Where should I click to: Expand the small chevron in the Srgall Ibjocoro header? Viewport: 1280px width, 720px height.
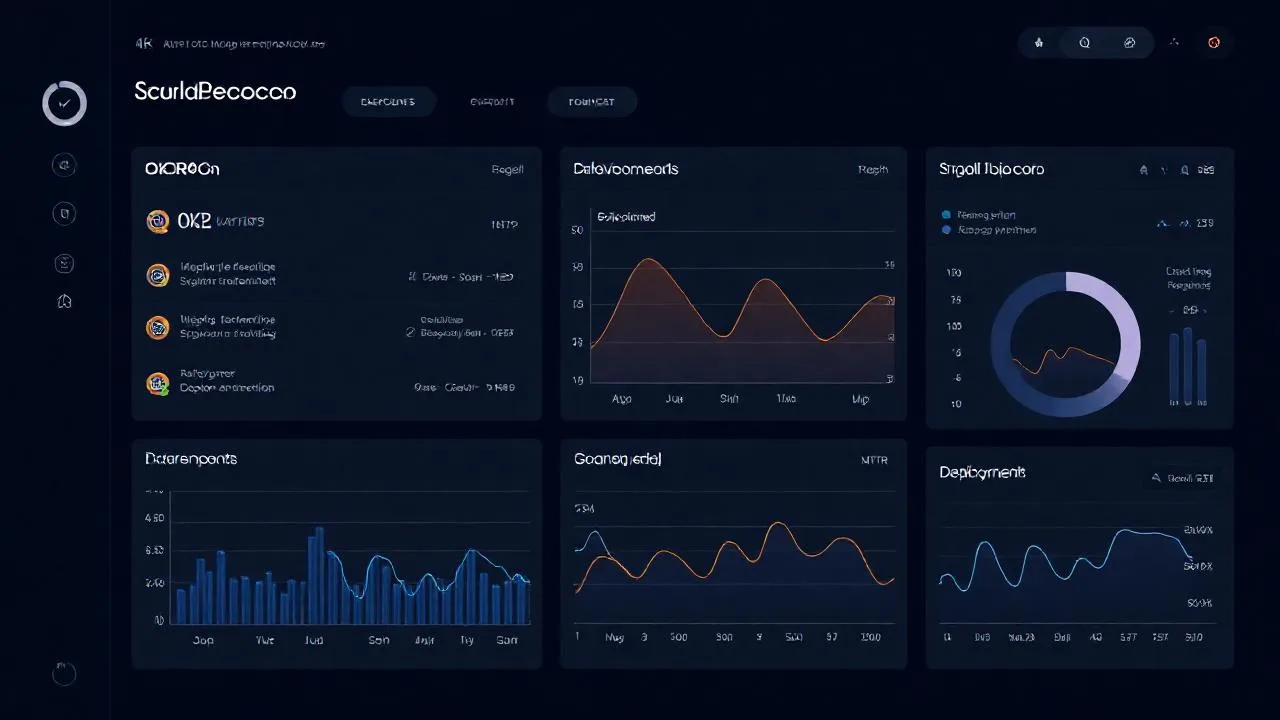(x=1163, y=170)
